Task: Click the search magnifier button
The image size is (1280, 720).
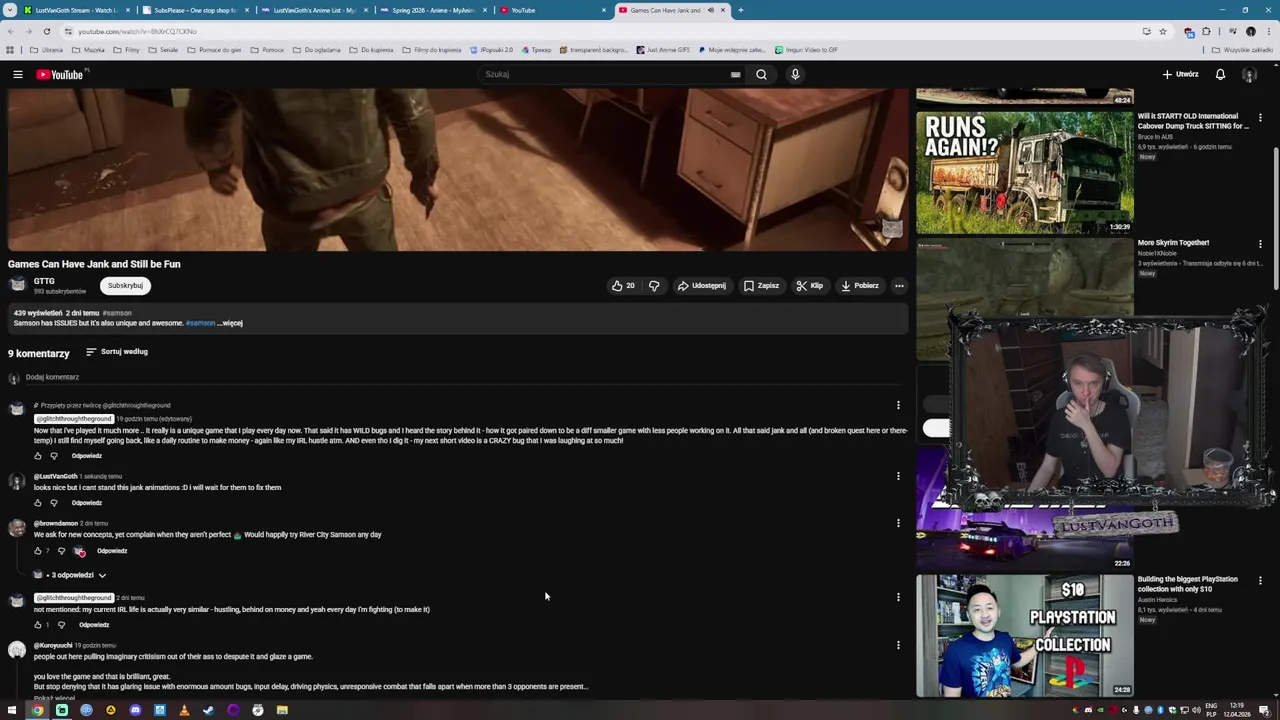Action: coord(761,74)
